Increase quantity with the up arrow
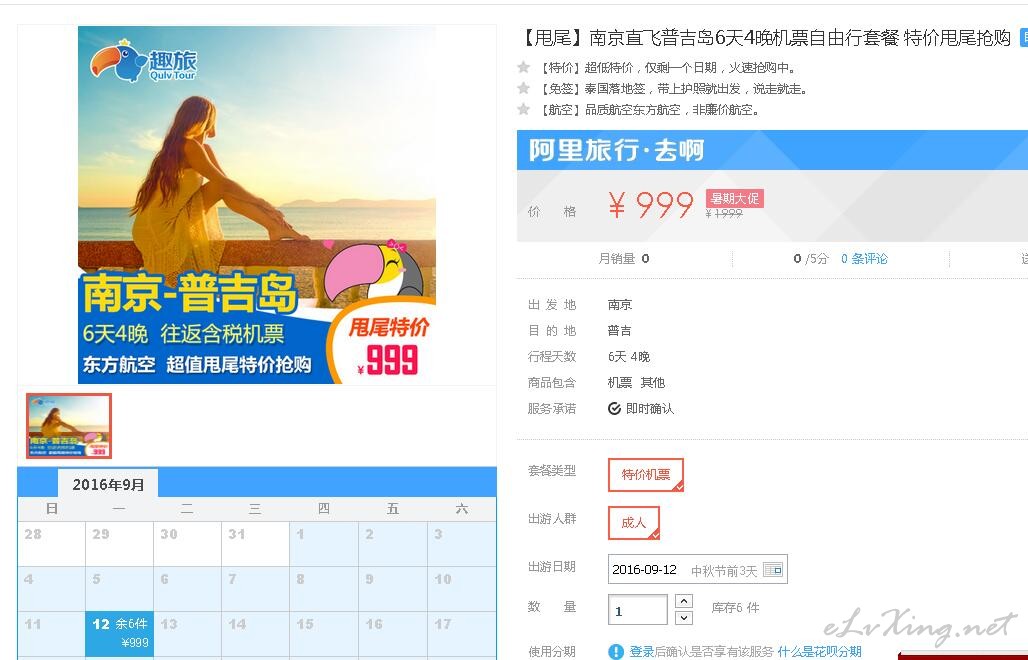This screenshot has width=1028, height=660. (683, 600)
